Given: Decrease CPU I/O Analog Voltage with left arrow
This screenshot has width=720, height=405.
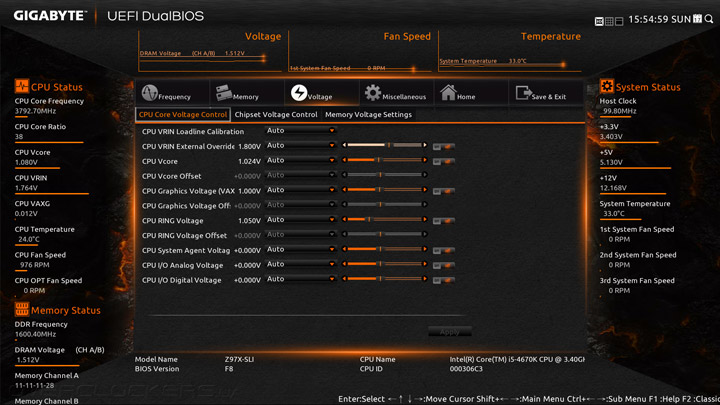Looking at the screenshot, I should click(x=344, y=264).
